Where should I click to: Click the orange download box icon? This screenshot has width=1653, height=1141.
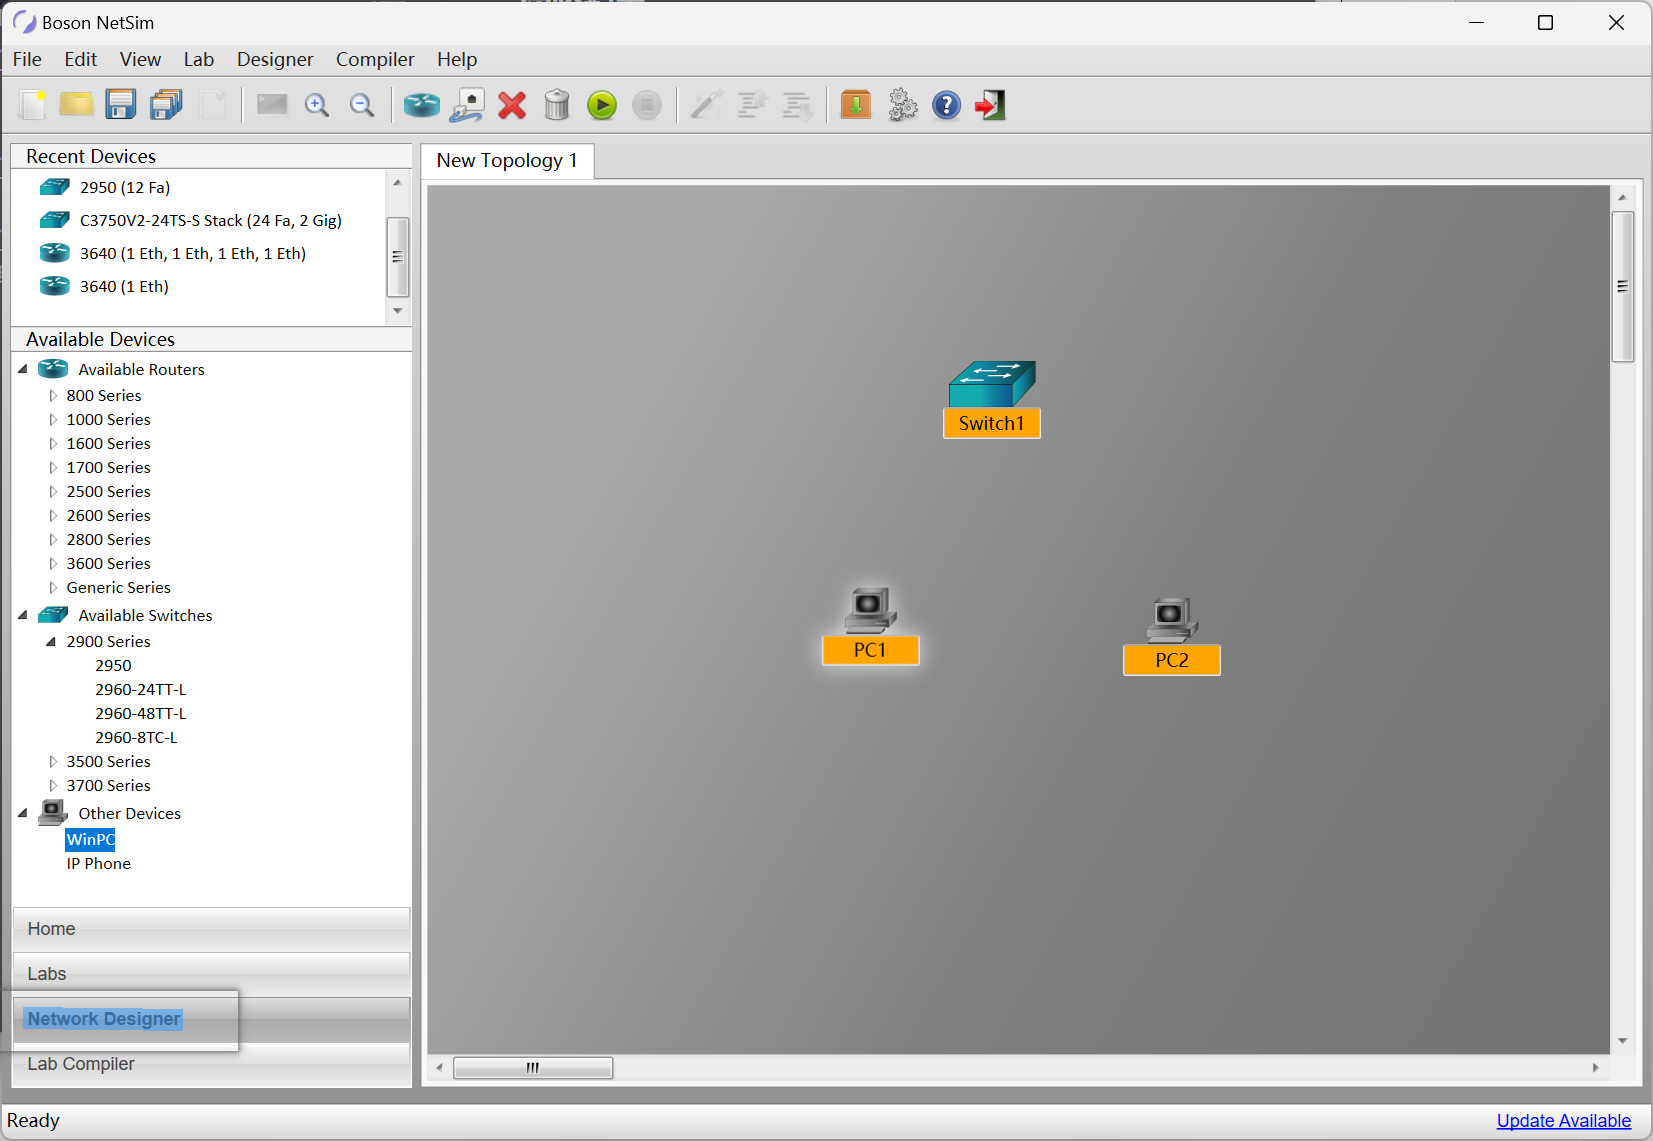pos(856,105)
